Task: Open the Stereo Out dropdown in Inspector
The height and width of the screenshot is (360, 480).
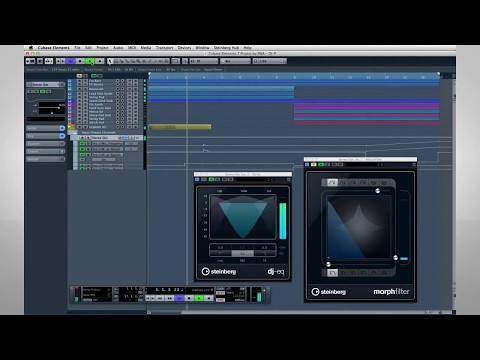Action: (45, 84)
